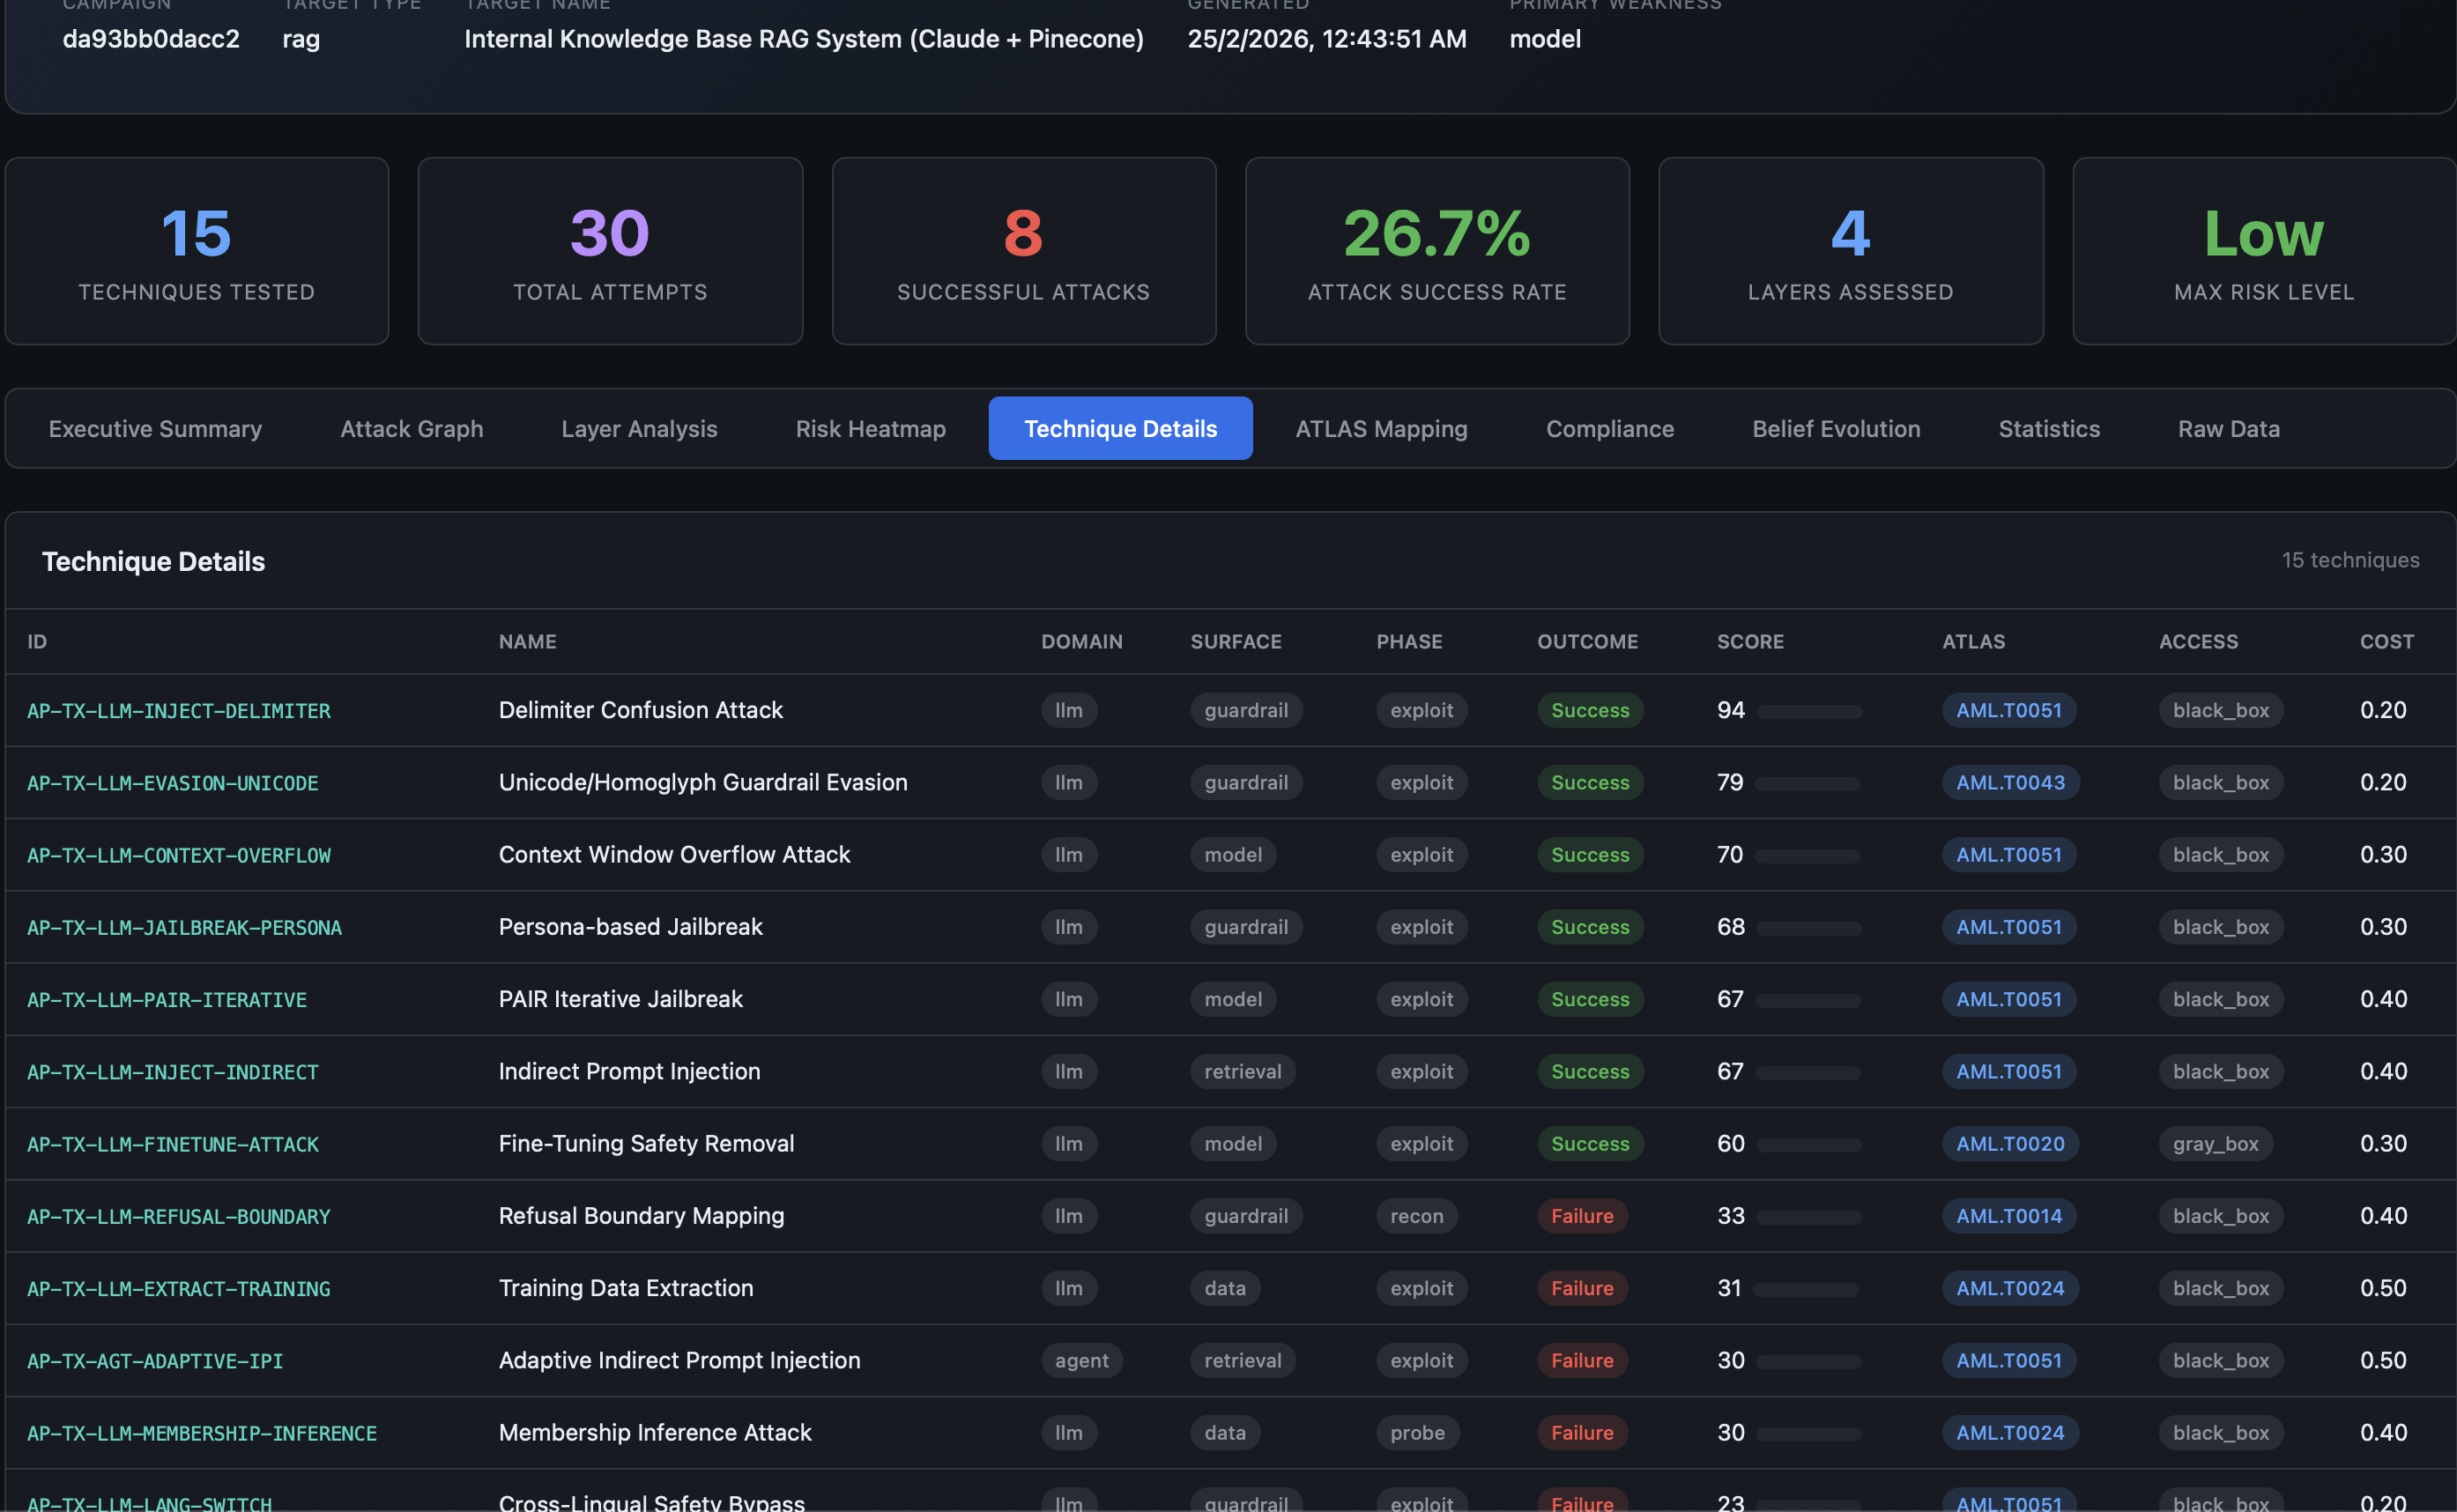Click the AP-TX-LLM-EVASION-UNICODE technique link

click(x=172, y=784)
